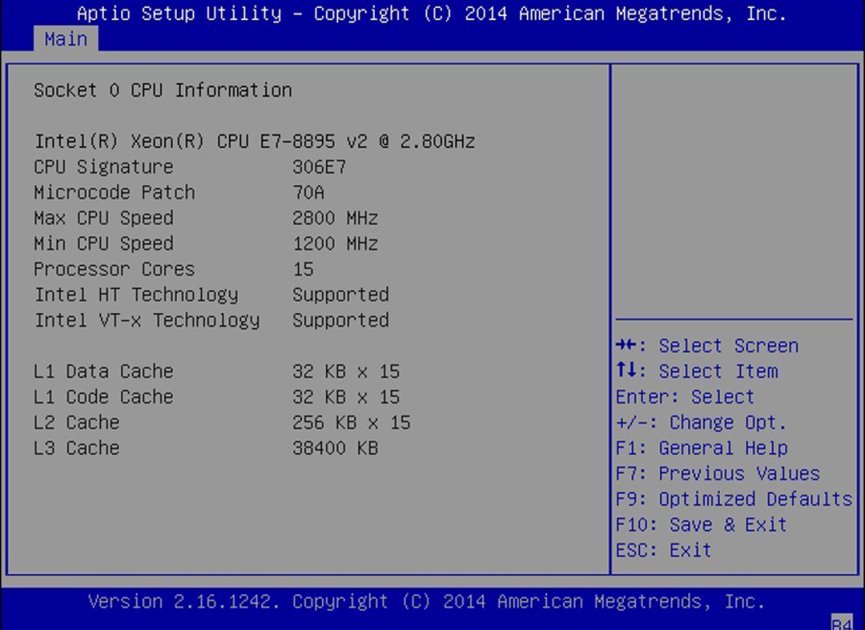The image size is (865, 630).
Task: Click the 70A microcode value
Action: pos(308,192)
